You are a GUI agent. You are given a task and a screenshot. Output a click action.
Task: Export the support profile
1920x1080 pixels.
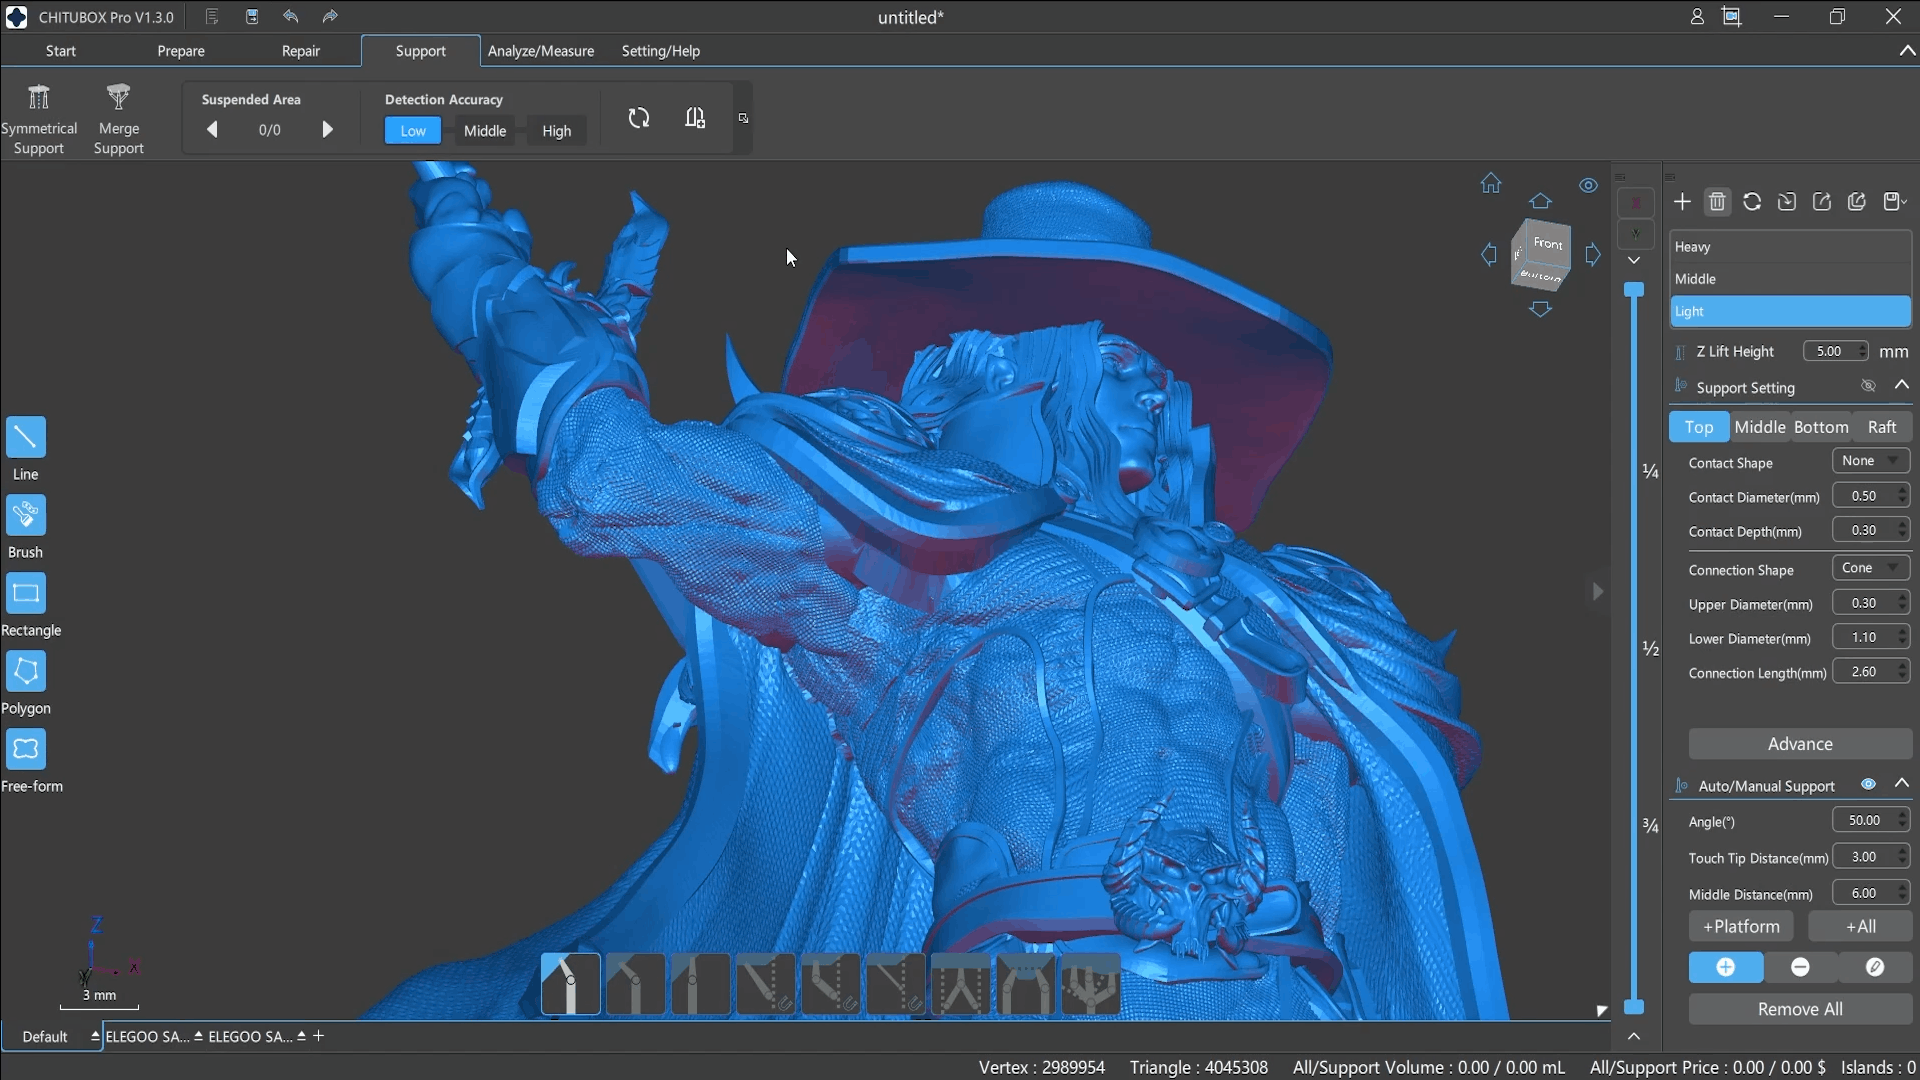1822,202
